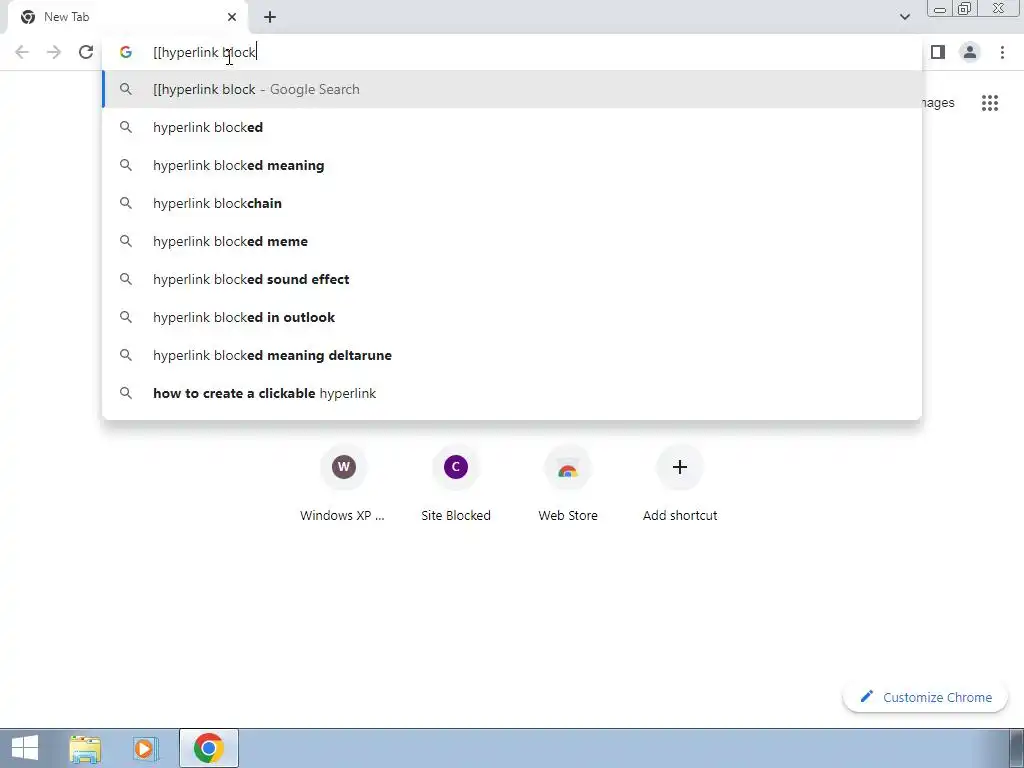The height and width of the screenshot is (768, 1024).
Task: Open the side panel icon
Action: coord(938,52)
